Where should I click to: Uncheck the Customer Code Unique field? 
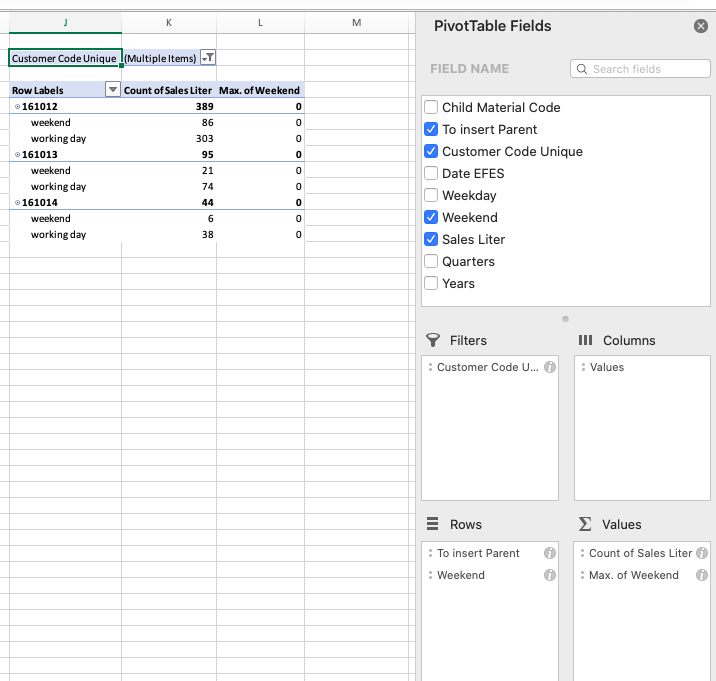pyautogui.click(x=431, y=151)
